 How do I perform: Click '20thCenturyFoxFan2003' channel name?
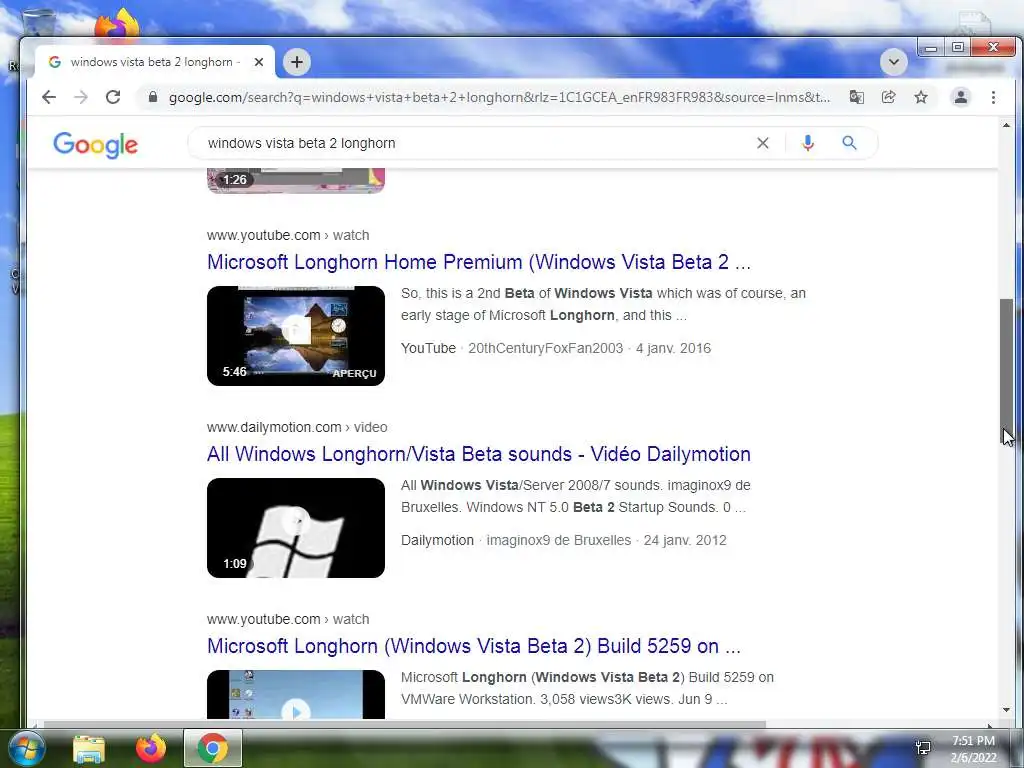[545, 348]
